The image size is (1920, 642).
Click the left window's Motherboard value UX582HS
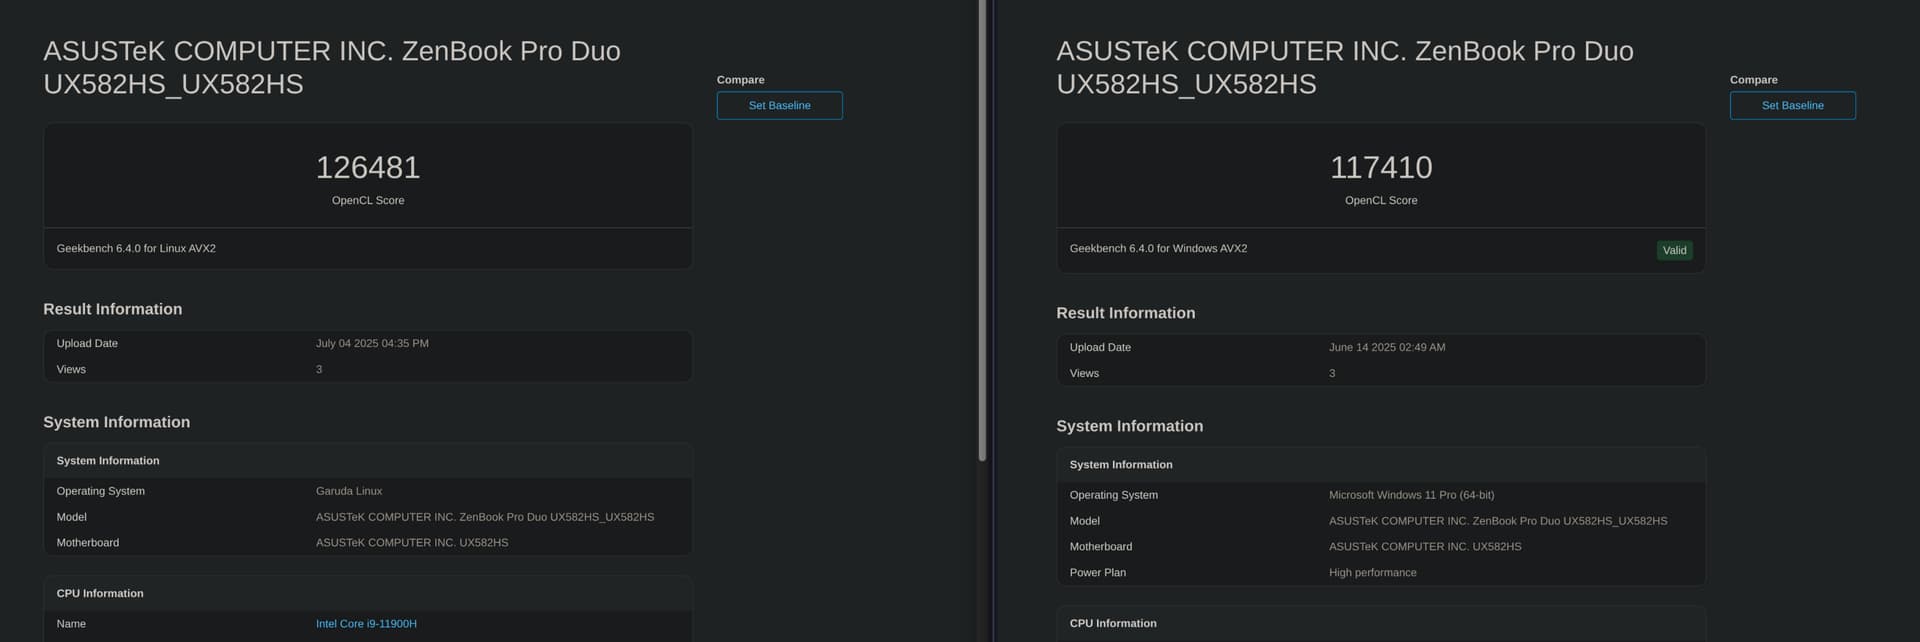[x=412, y=543]
